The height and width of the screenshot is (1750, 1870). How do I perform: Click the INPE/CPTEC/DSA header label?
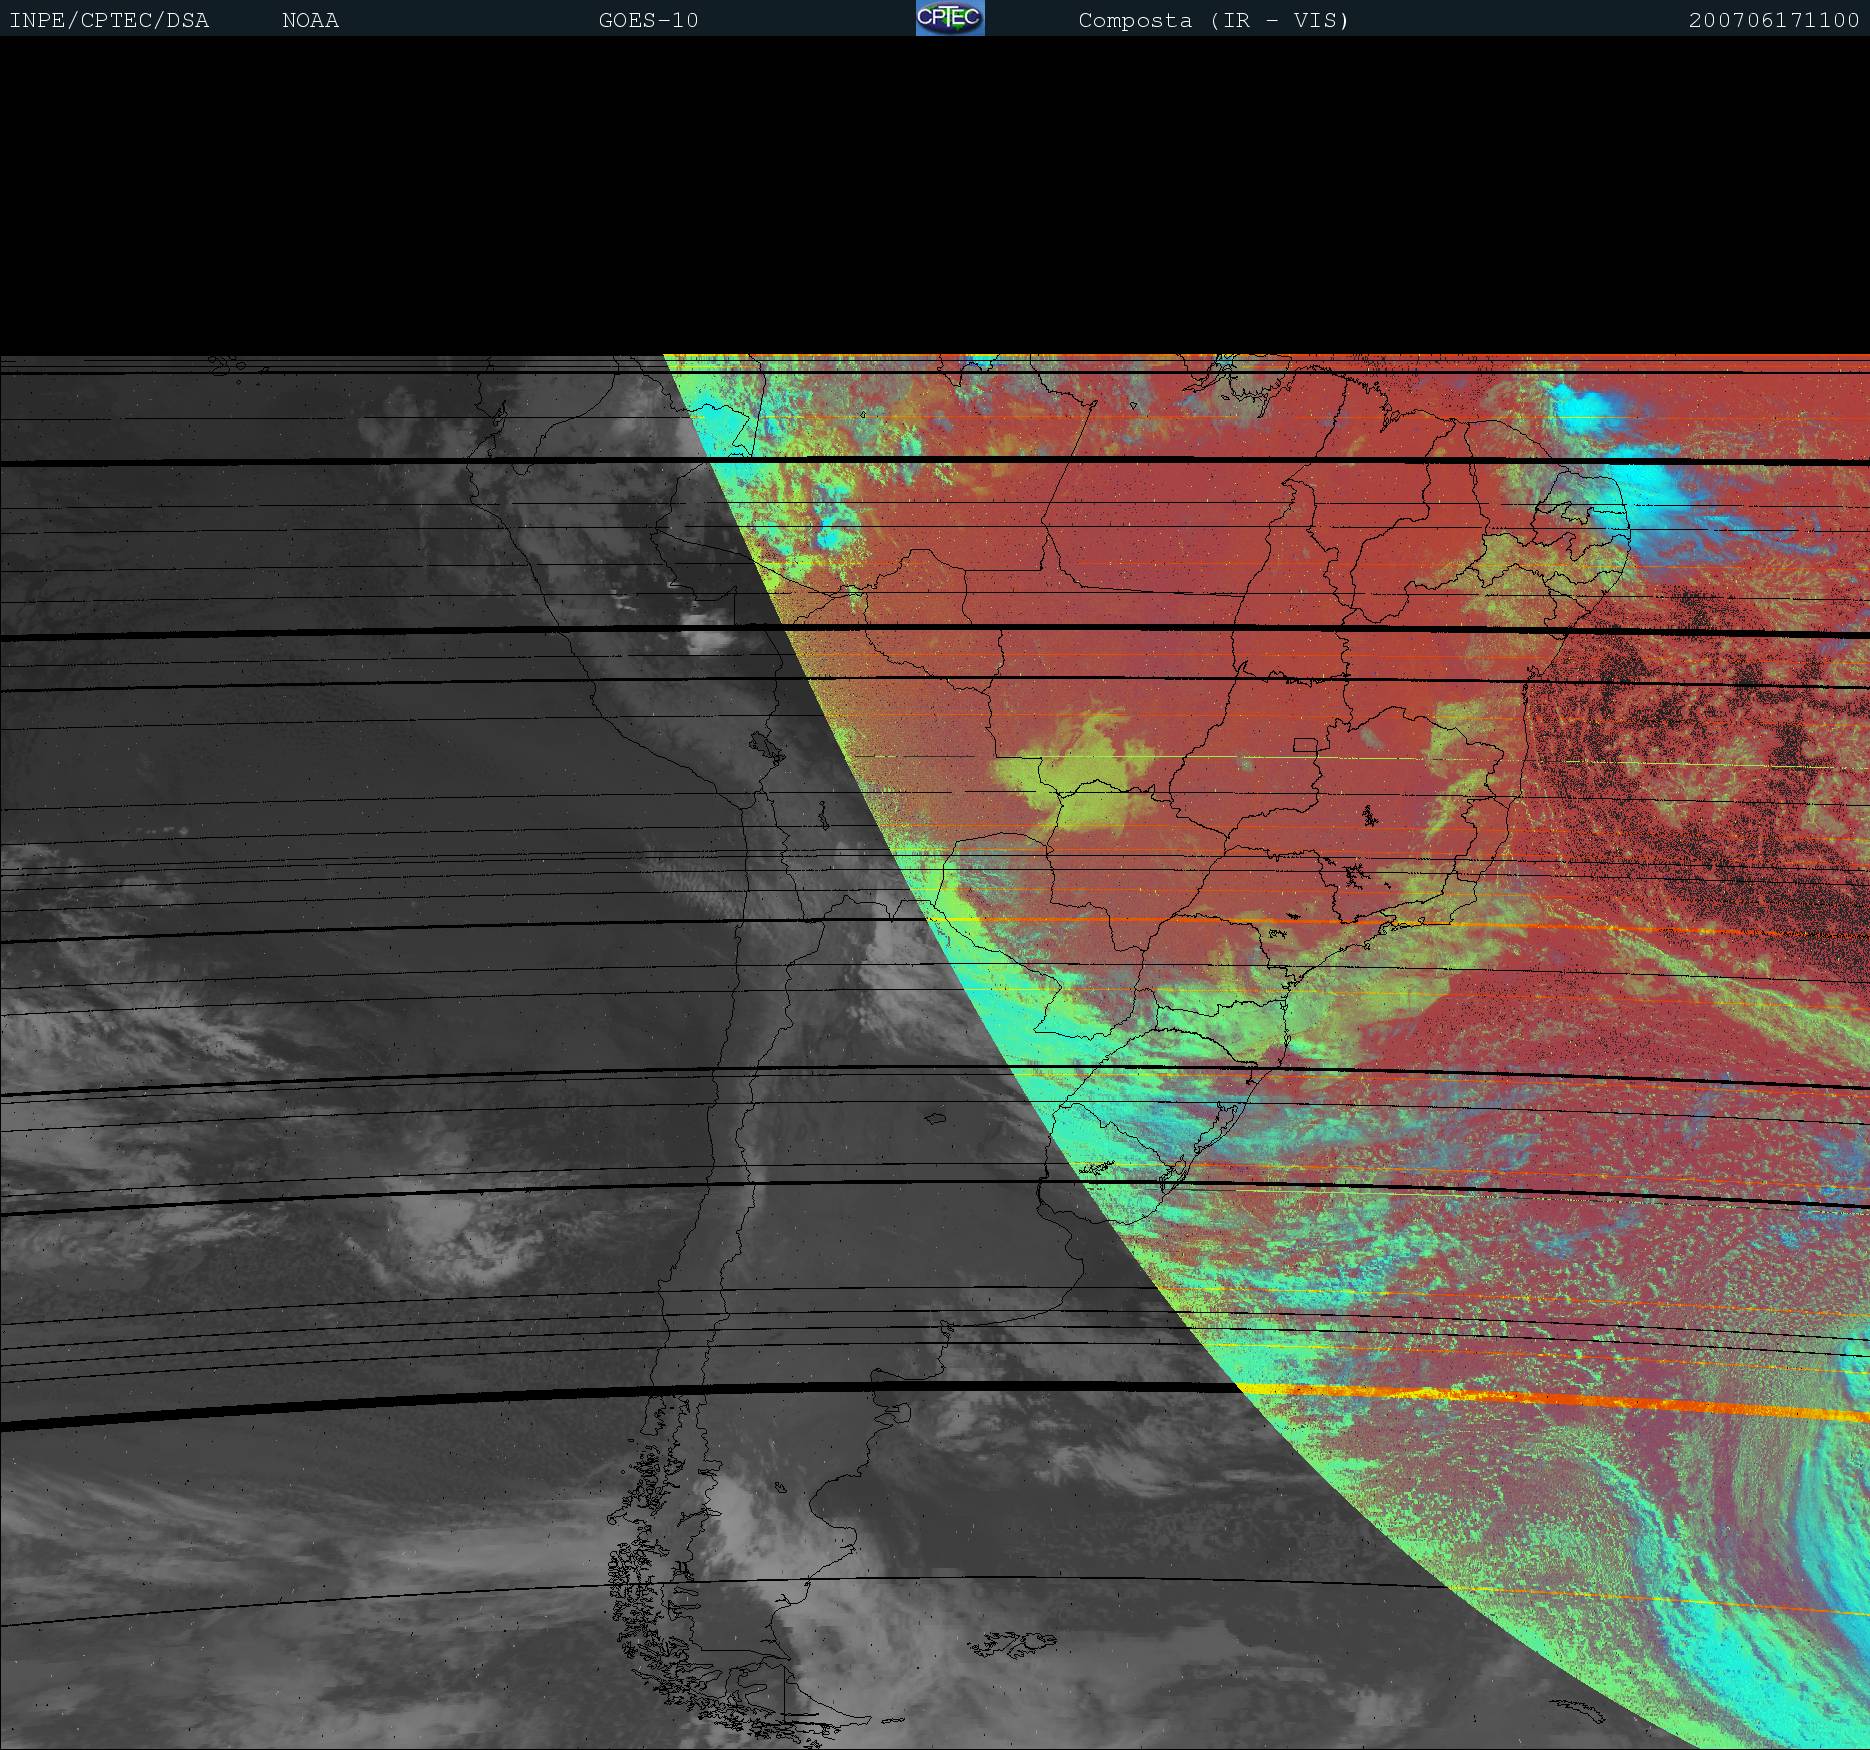[x=109, y=20]
